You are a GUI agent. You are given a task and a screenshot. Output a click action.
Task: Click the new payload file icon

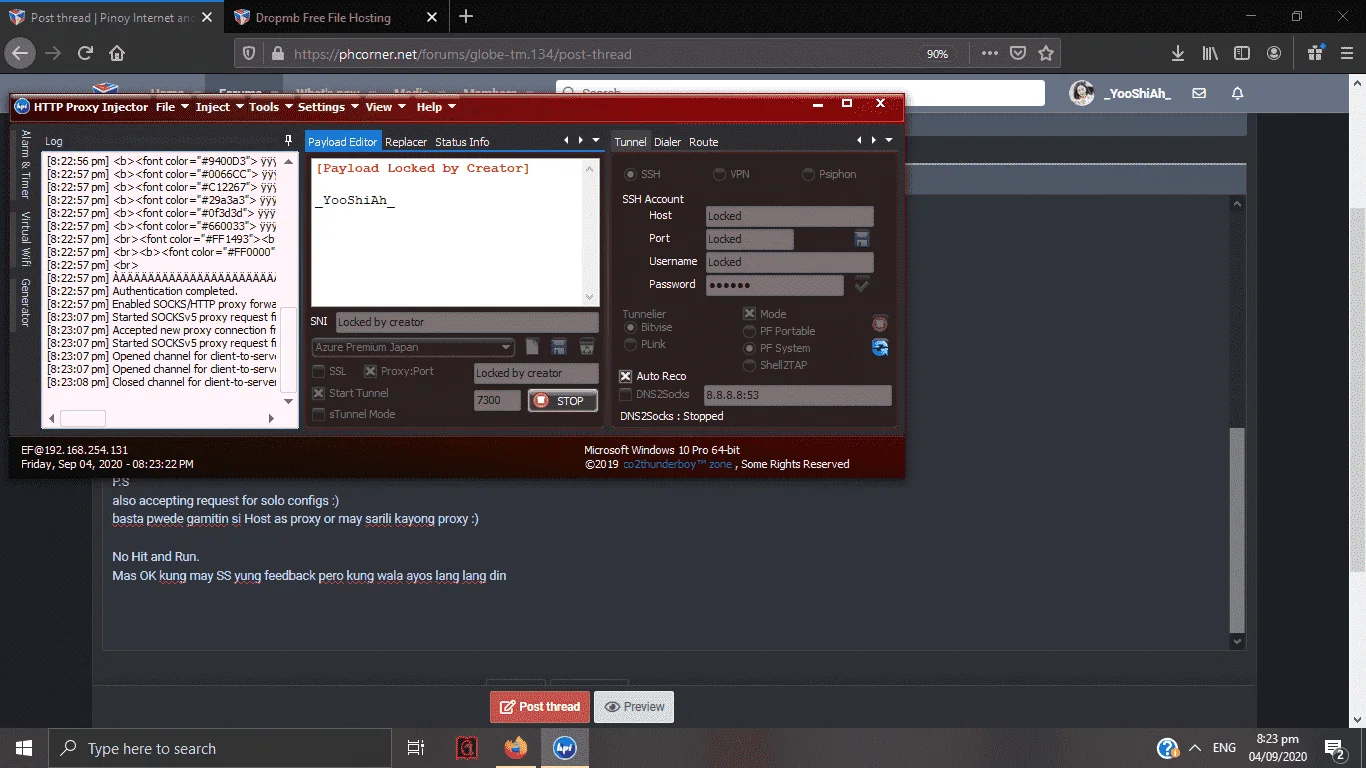(533, 347)
